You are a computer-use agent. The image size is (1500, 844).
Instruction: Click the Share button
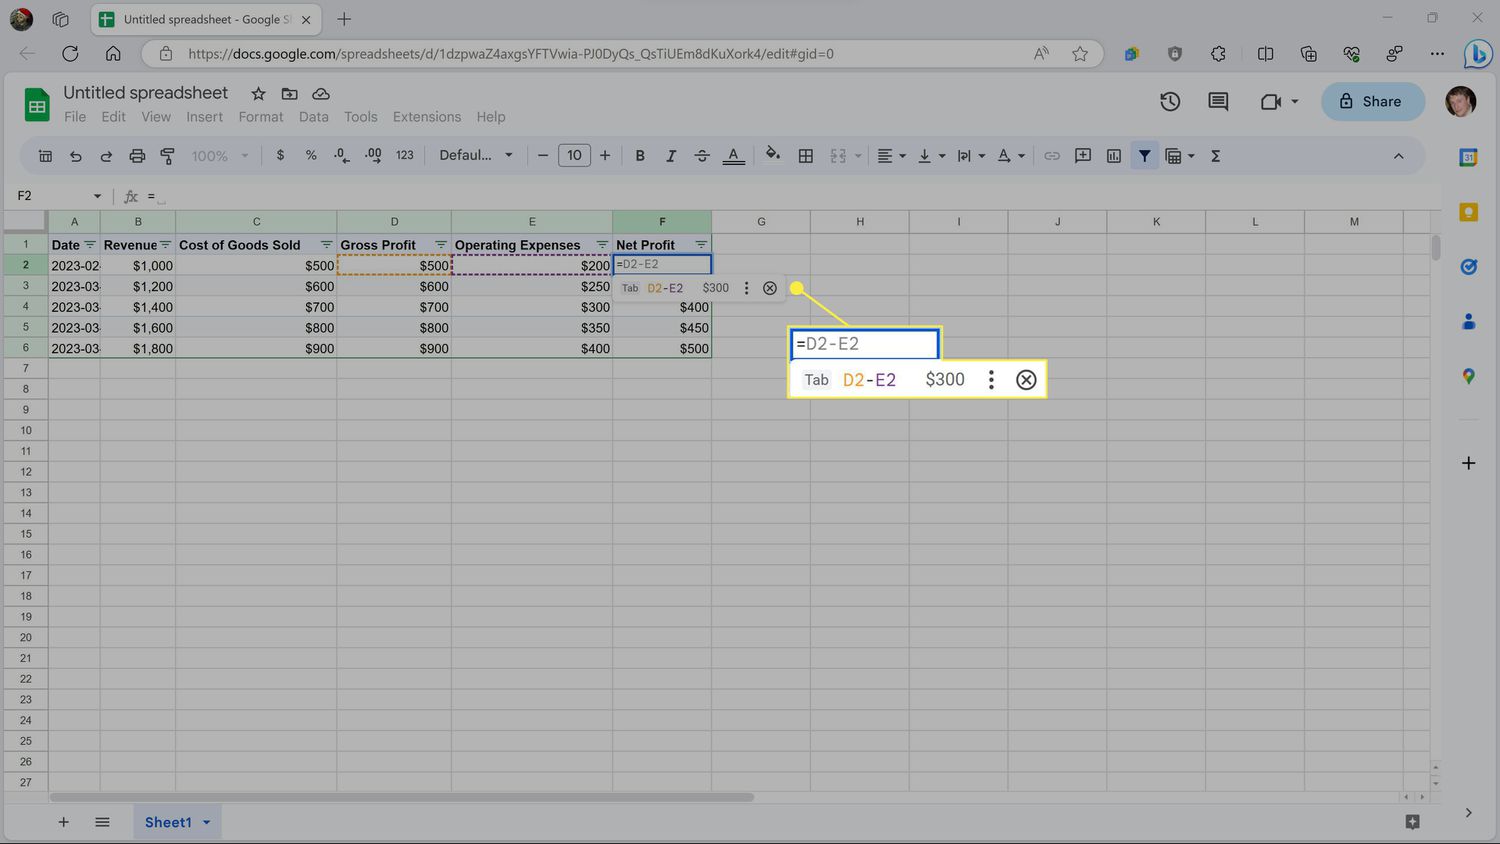click(1371, 101)
